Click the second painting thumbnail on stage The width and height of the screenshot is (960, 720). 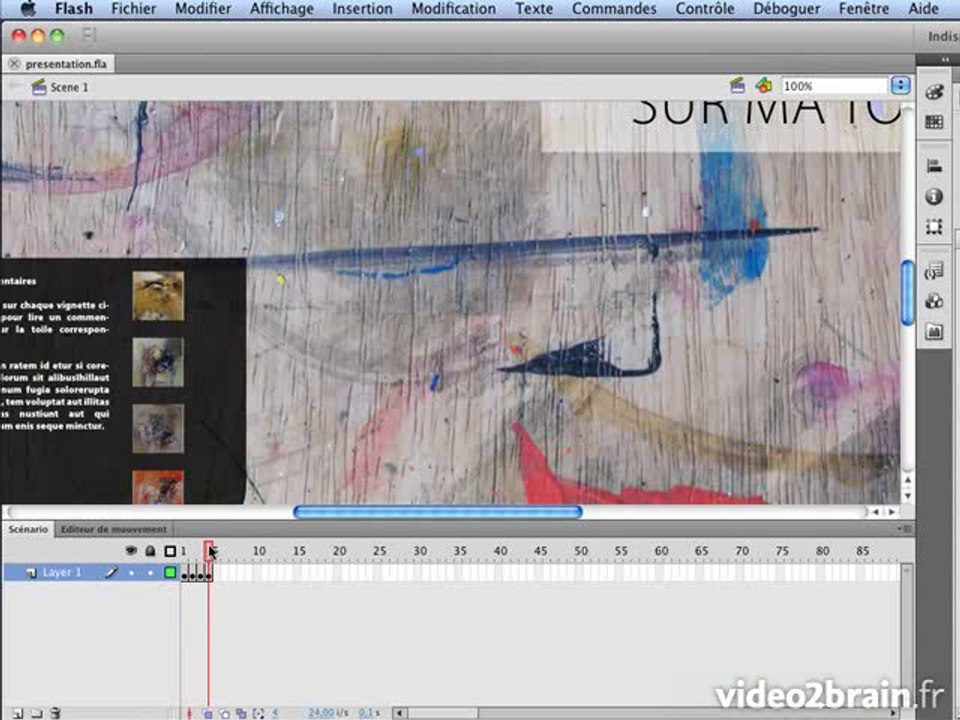tap(158, 362)
